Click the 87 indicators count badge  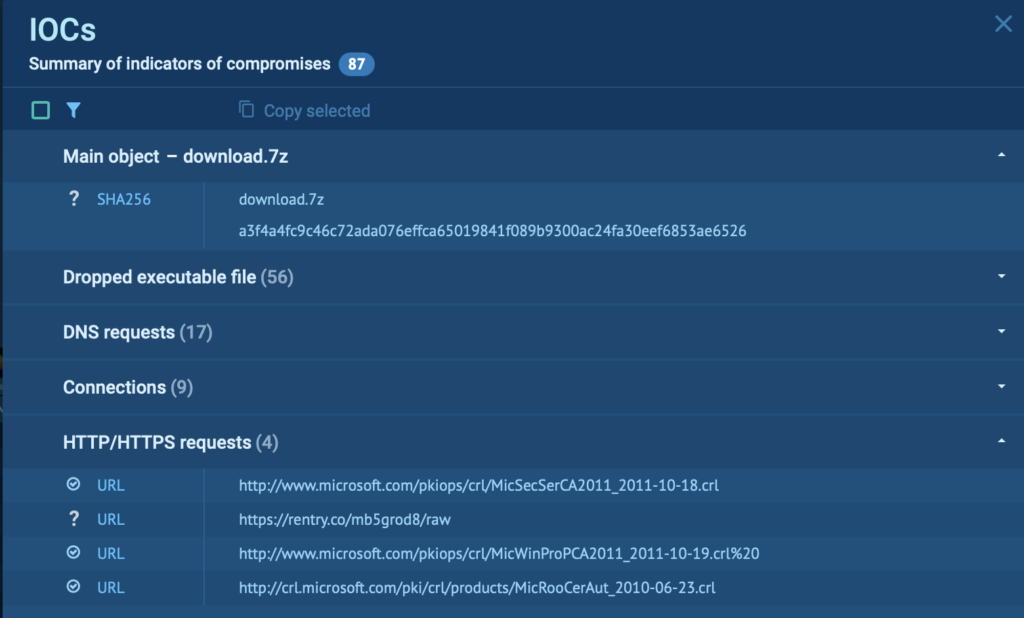point(356,65)
